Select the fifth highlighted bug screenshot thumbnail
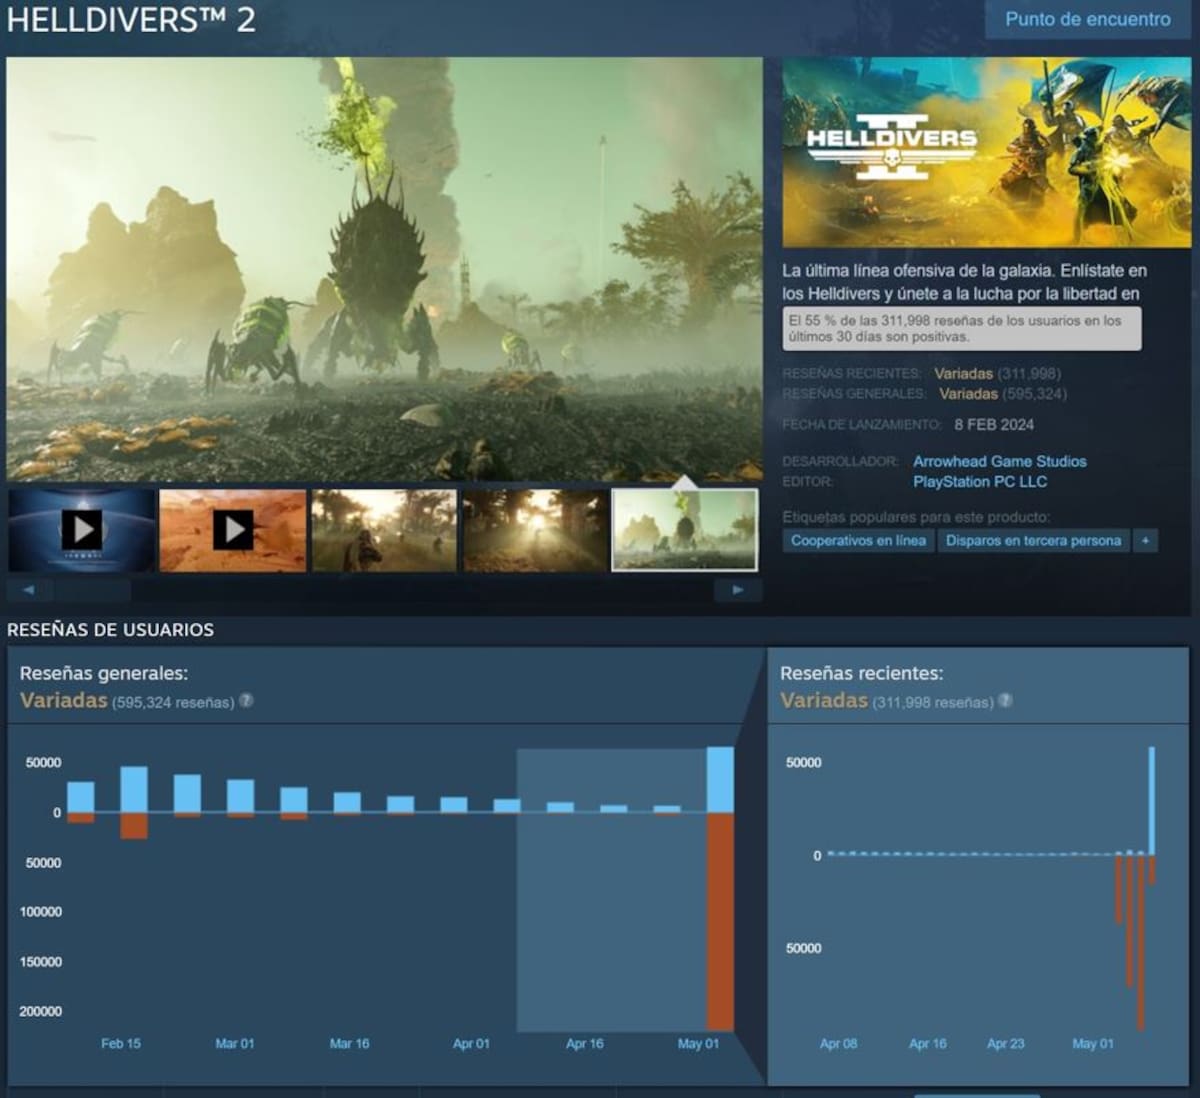This screenshot has width=1200, height=1098. tap(685, 530)
